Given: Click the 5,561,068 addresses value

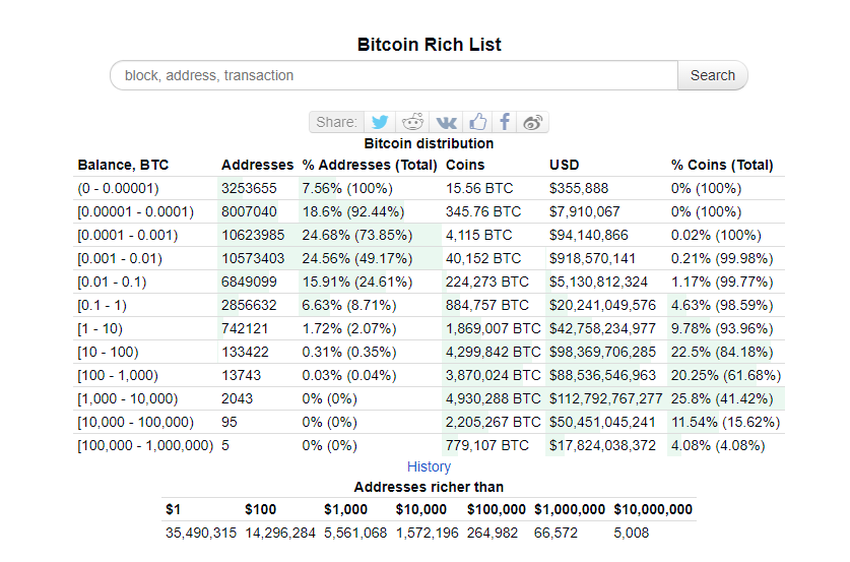Looking at the screenshot, I should tap(356, 532).
